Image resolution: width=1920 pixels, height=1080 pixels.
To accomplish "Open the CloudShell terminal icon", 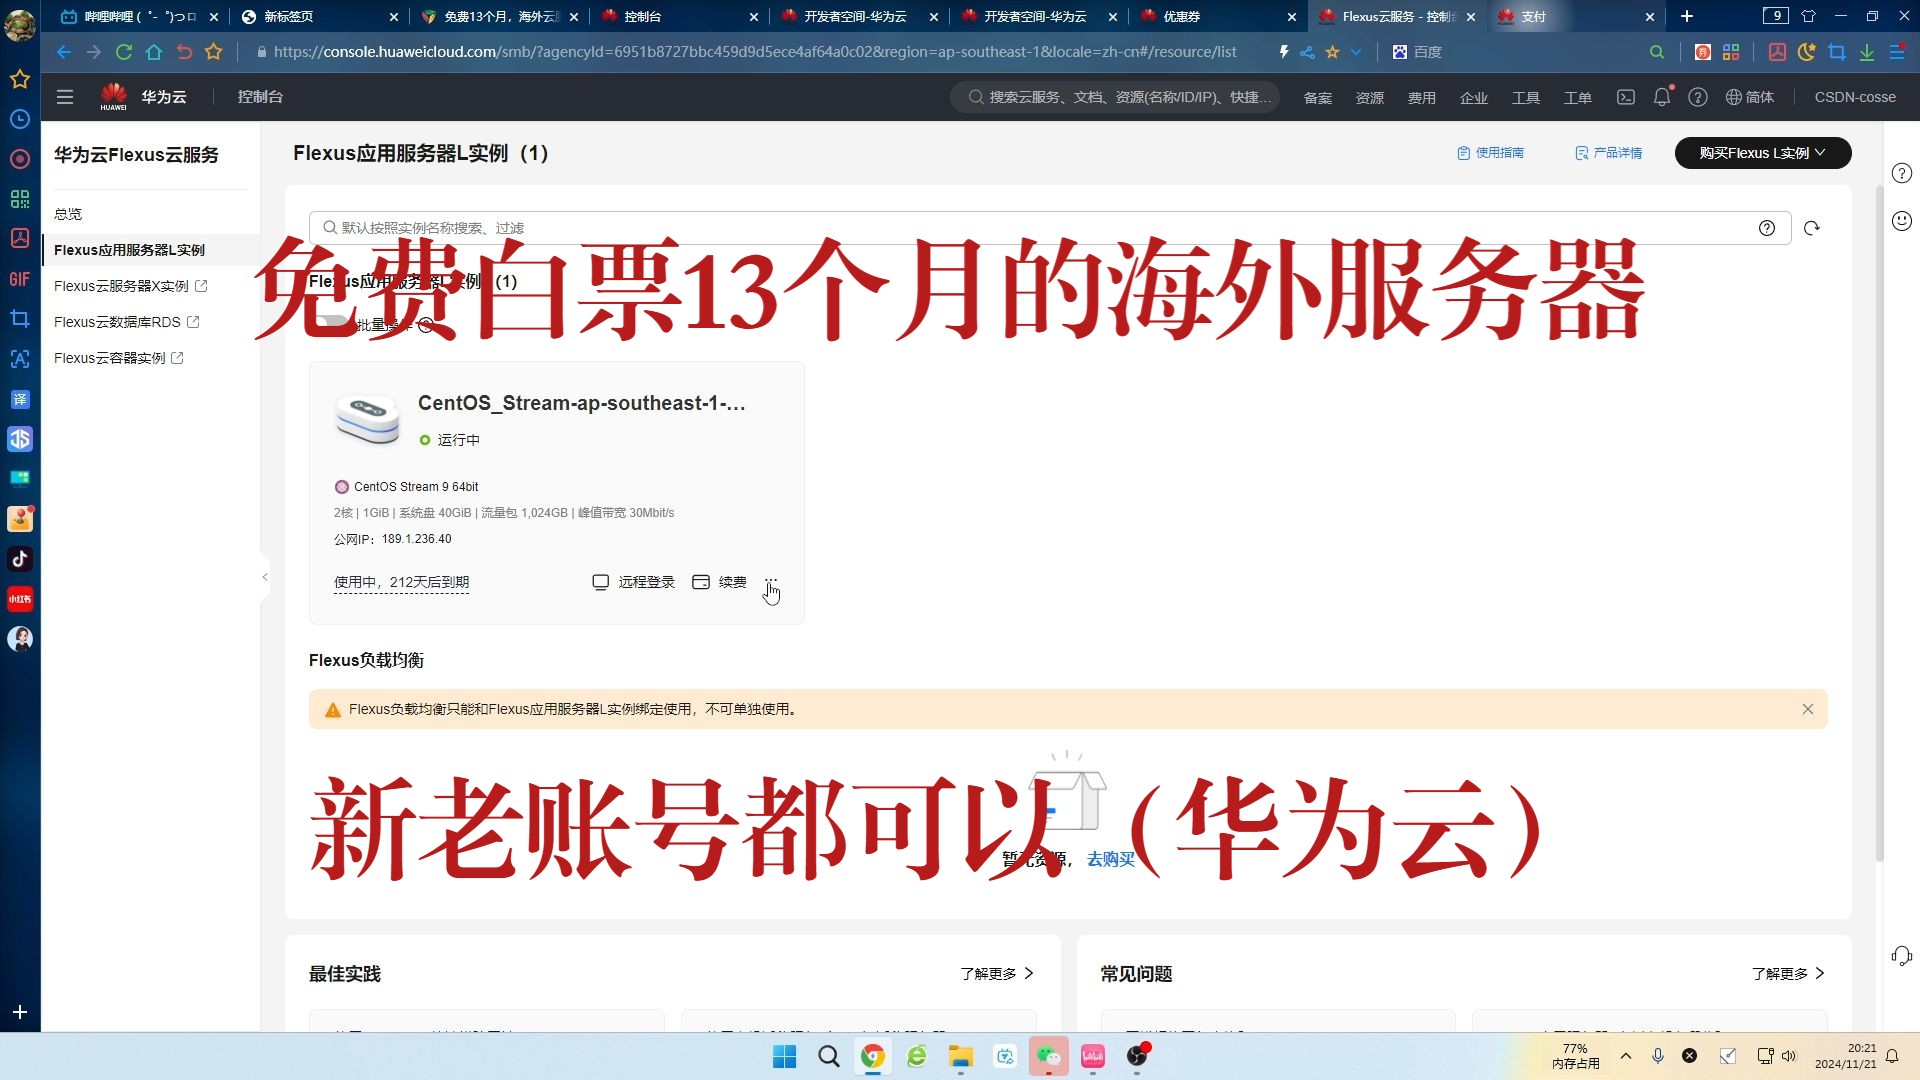I will 1626,97.
